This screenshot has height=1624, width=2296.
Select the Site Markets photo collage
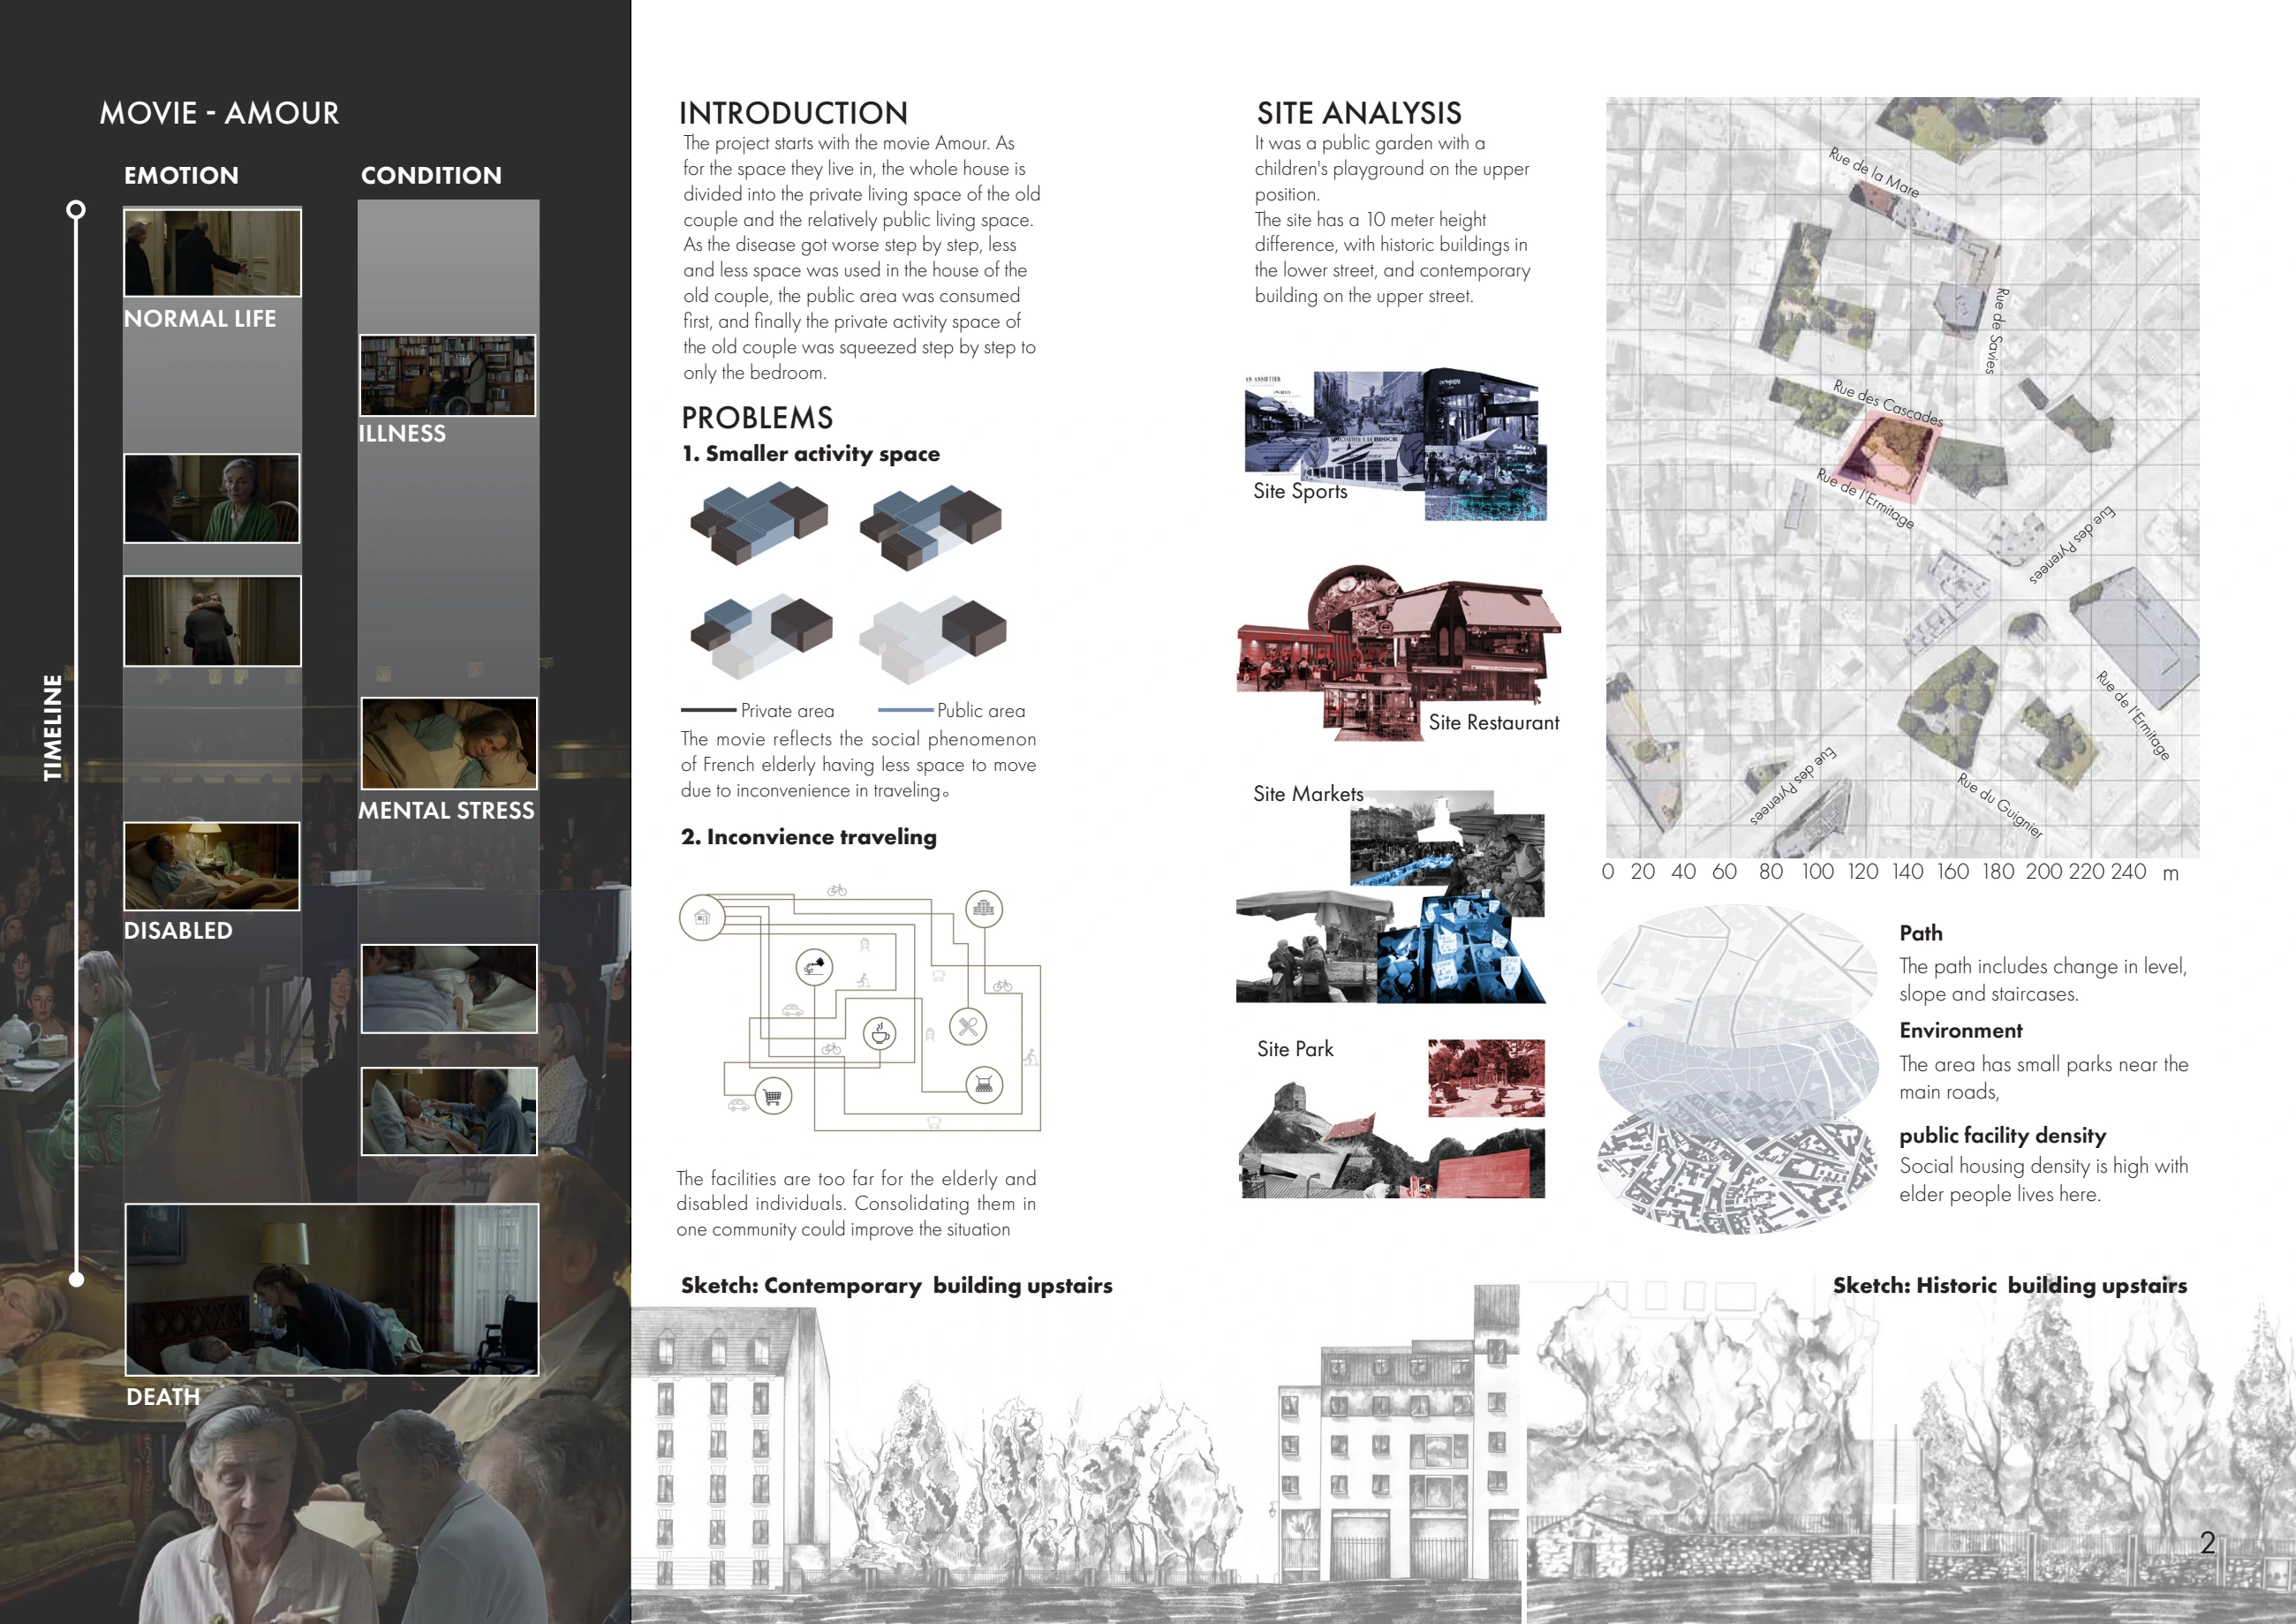[1391, 896]
